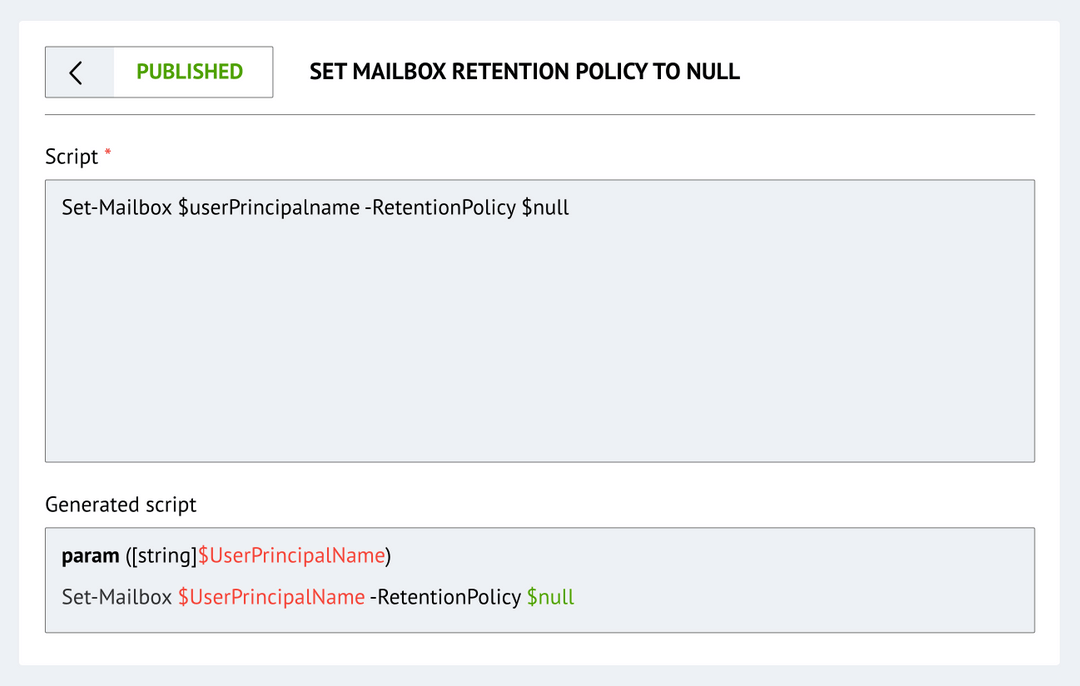Click the [string] type in generated script
The height and width of the screenshot is (686, 1080).
[163, 556]
